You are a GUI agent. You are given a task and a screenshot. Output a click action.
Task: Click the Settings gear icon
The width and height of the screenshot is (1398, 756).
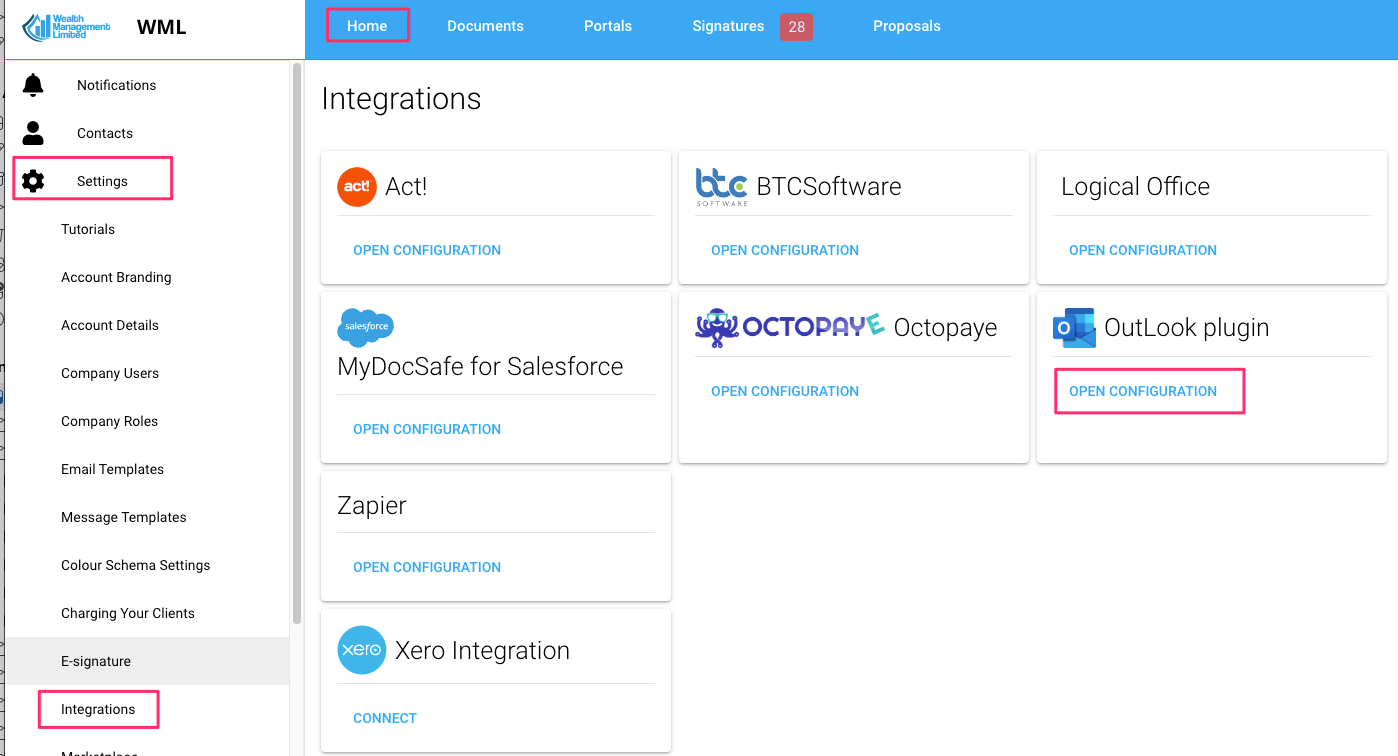click(33, 181)
